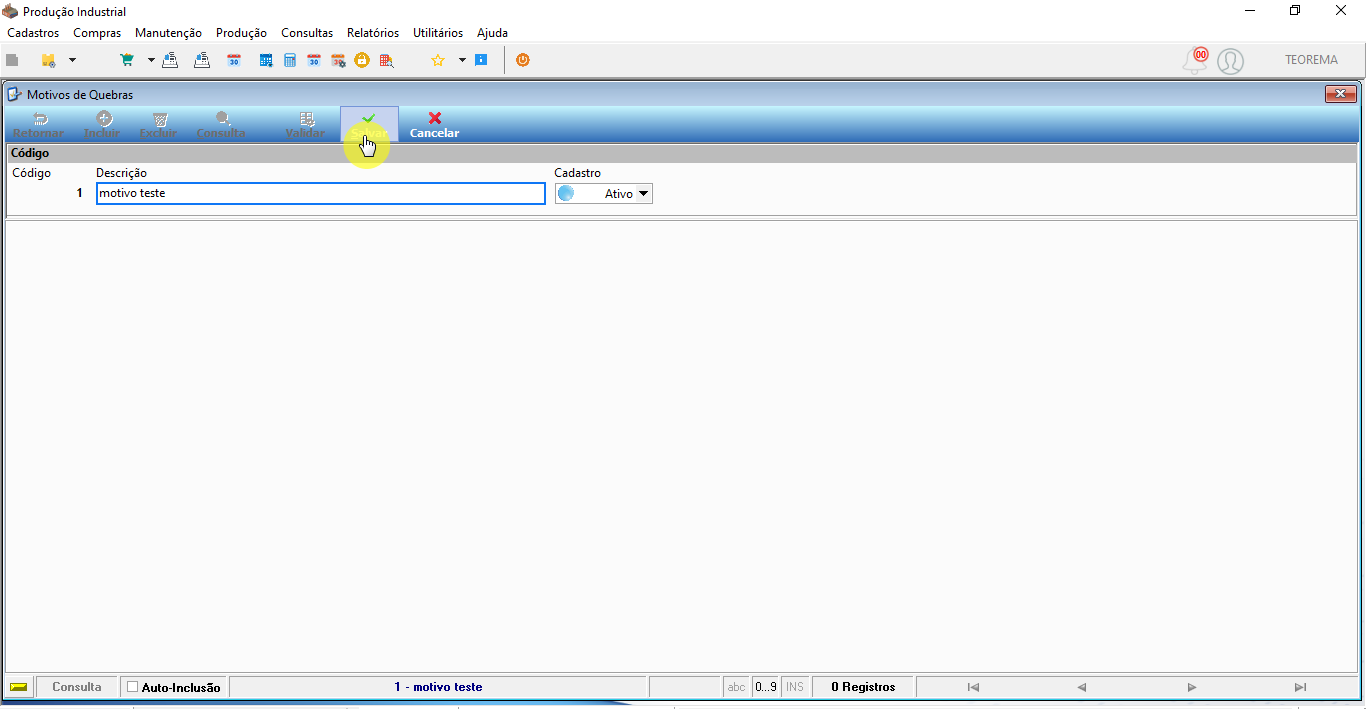The width and height of the screenshot is (1366, 709).
Task: Click the INS indicator in the status bar
Action: tap(795, 687)
